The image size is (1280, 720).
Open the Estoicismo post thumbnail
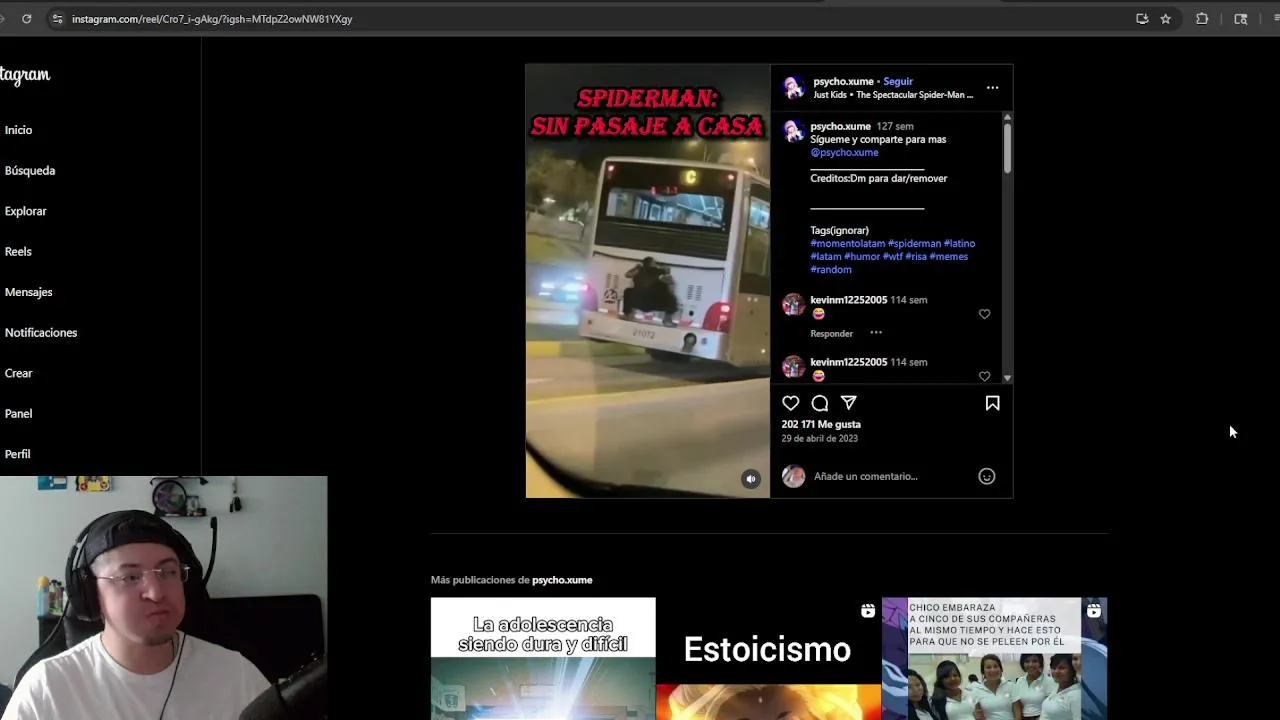point(768,659)
